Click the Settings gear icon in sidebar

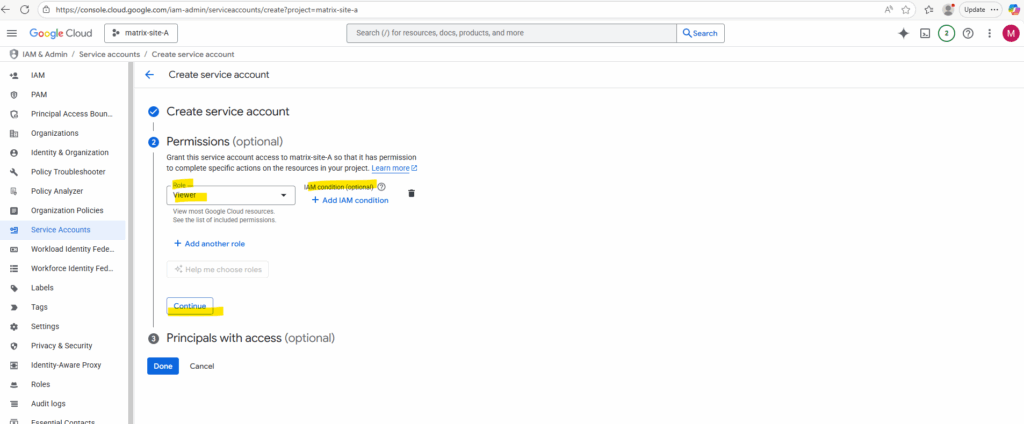14,327
